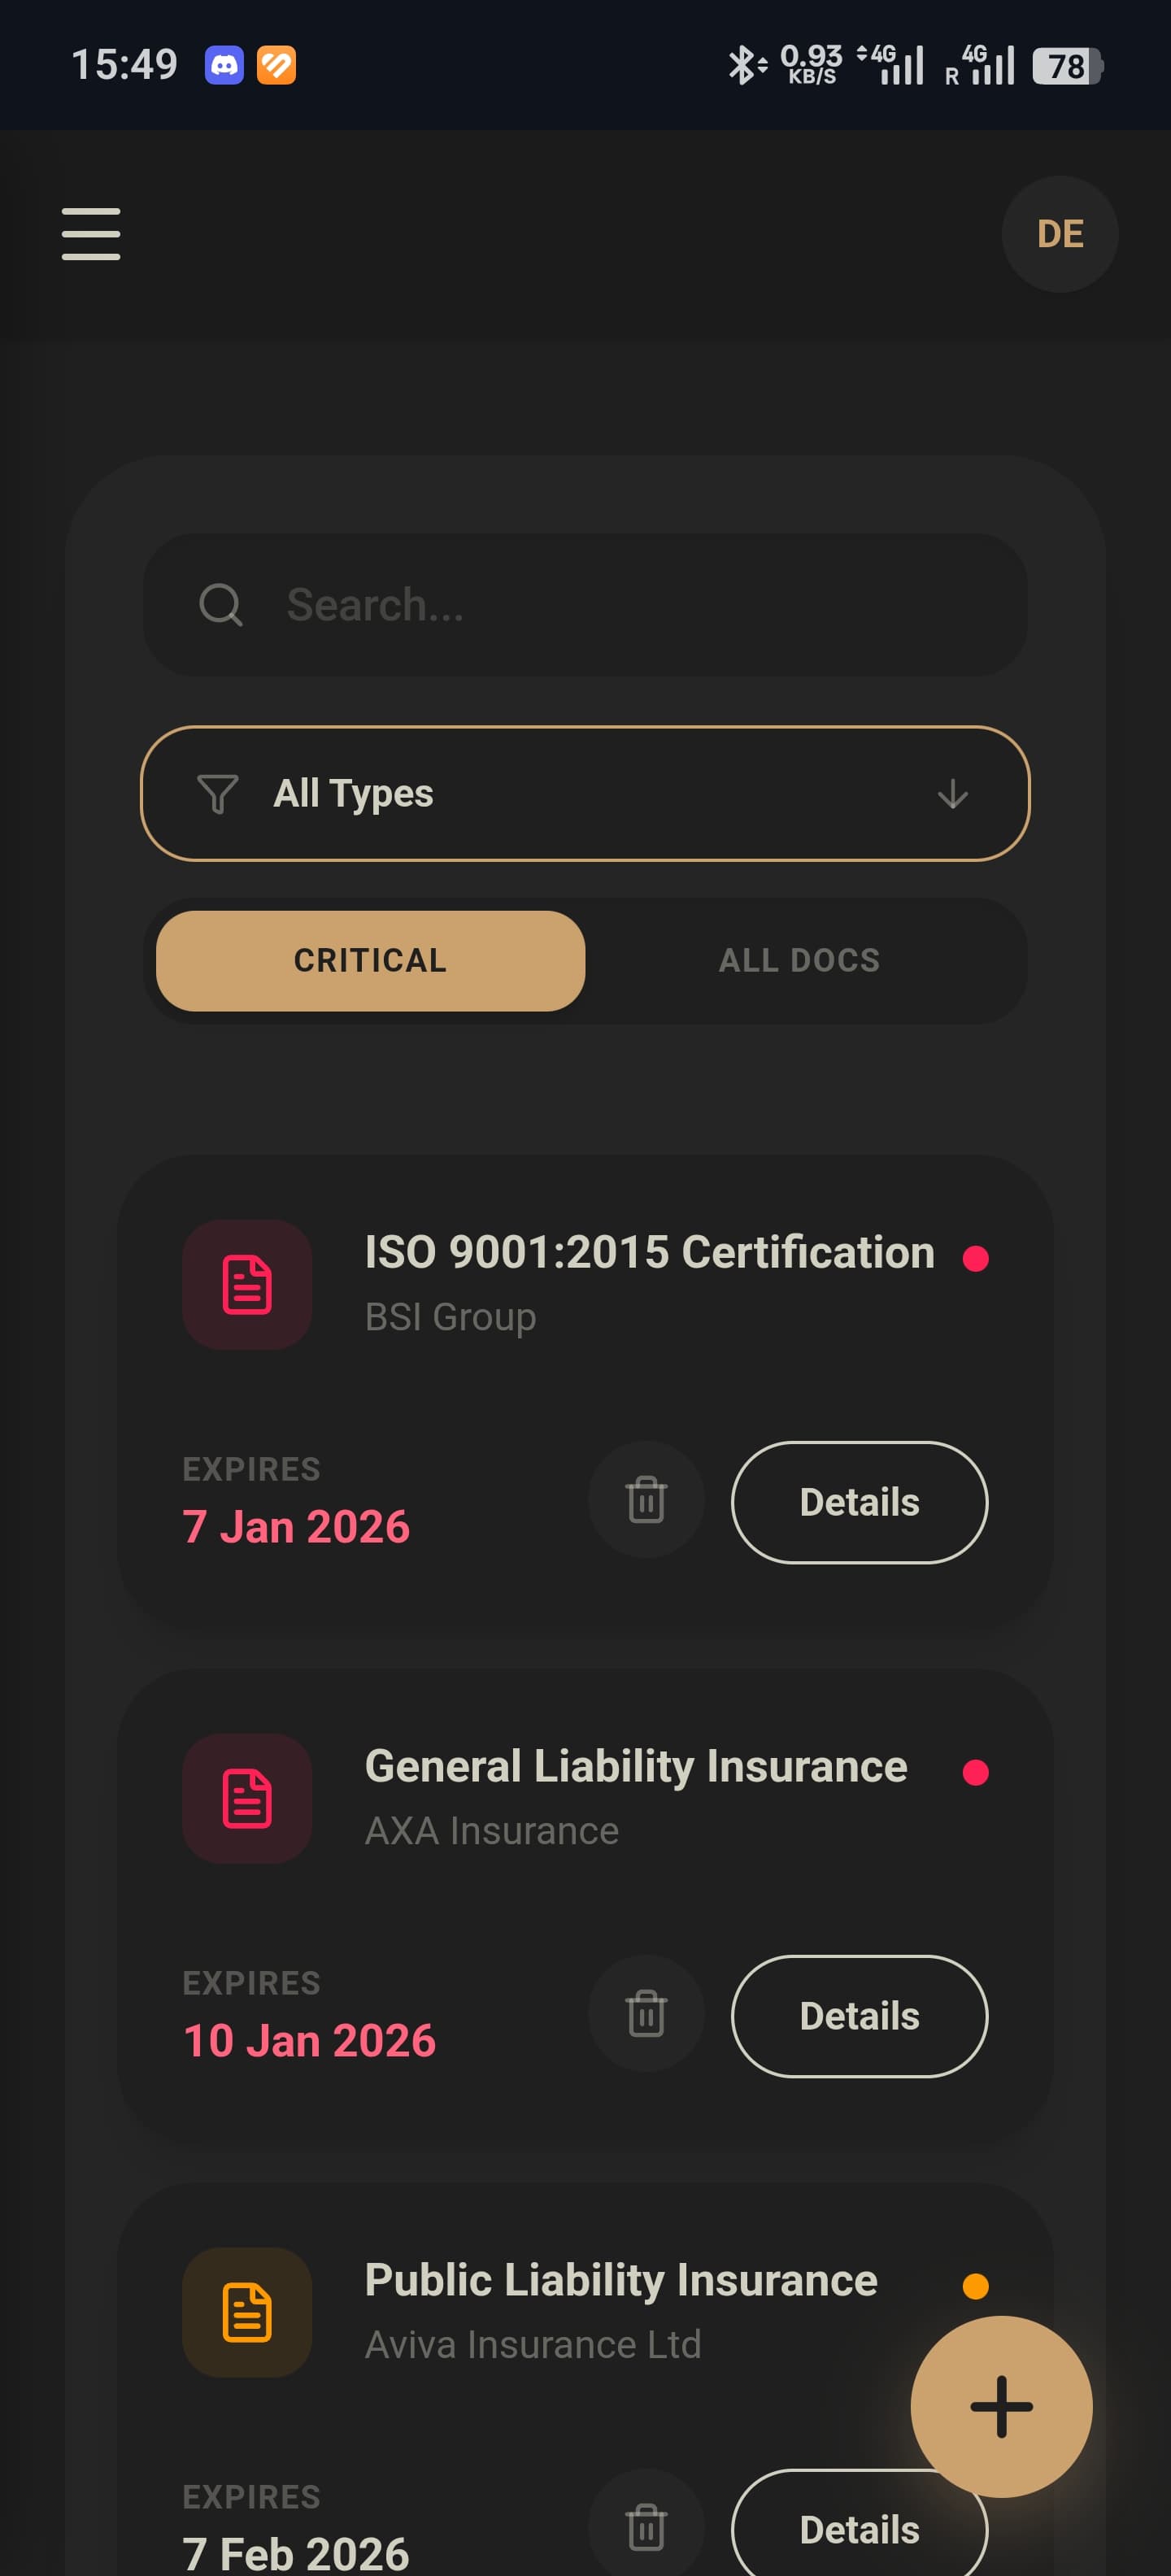
Task: Tap the plus button to add document
Action: point(1000,2406)
